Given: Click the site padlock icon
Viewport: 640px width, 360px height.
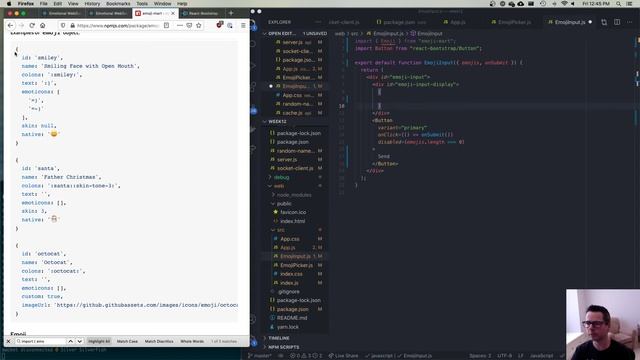Looking at the screenshot, I should [x=72, y=25].
